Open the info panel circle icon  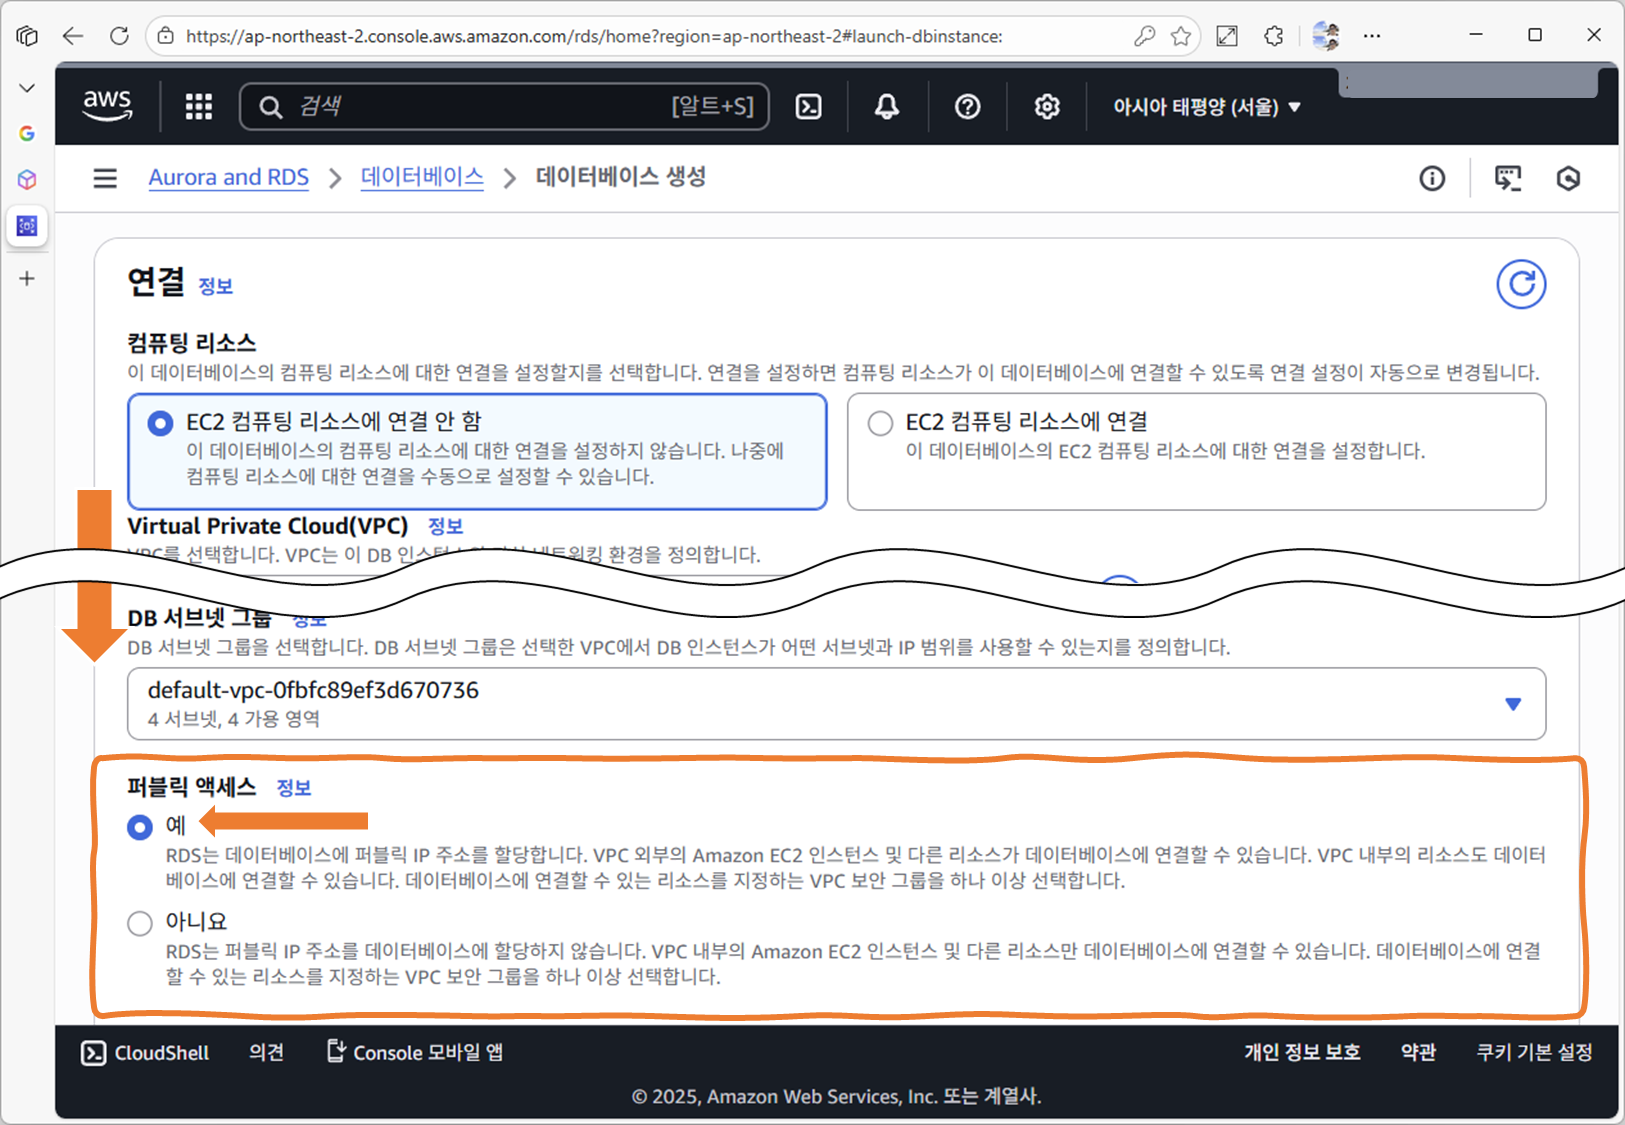click(1432, 178)
